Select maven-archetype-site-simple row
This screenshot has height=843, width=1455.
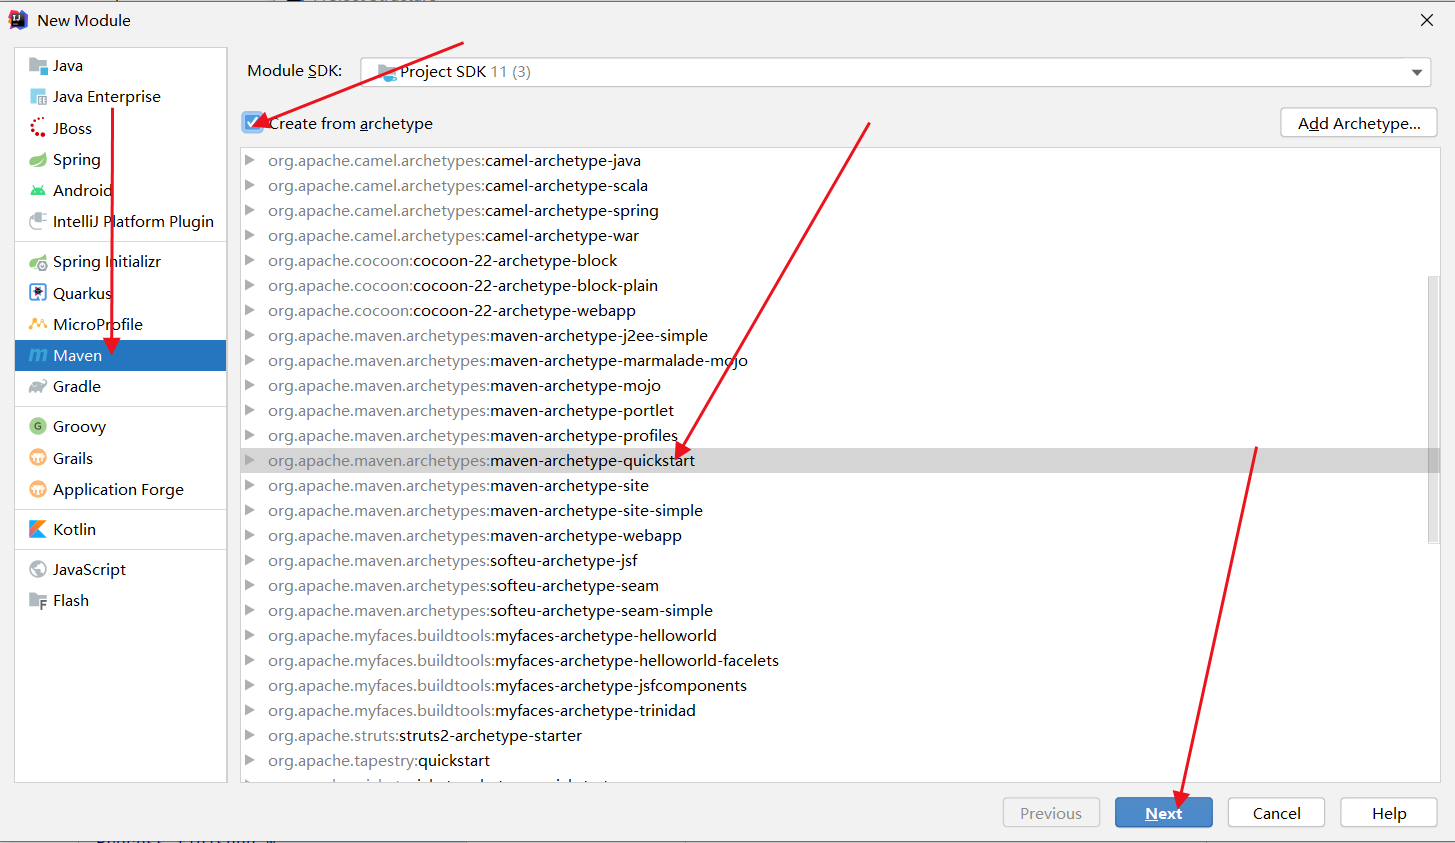click(x=835, y=510)
